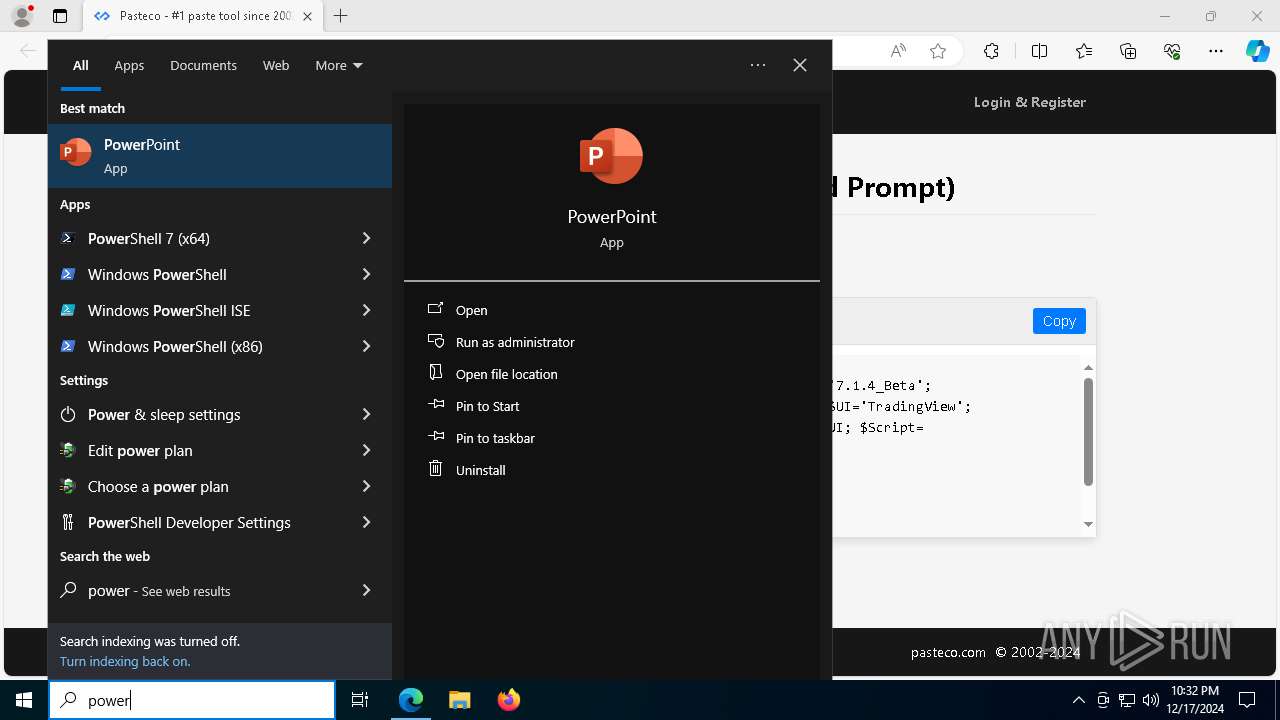The width and height of the screenshot is (1280, 720).
Task: Expand PowerShell 7 (x64) chevron
Action: tap(366, 238)
